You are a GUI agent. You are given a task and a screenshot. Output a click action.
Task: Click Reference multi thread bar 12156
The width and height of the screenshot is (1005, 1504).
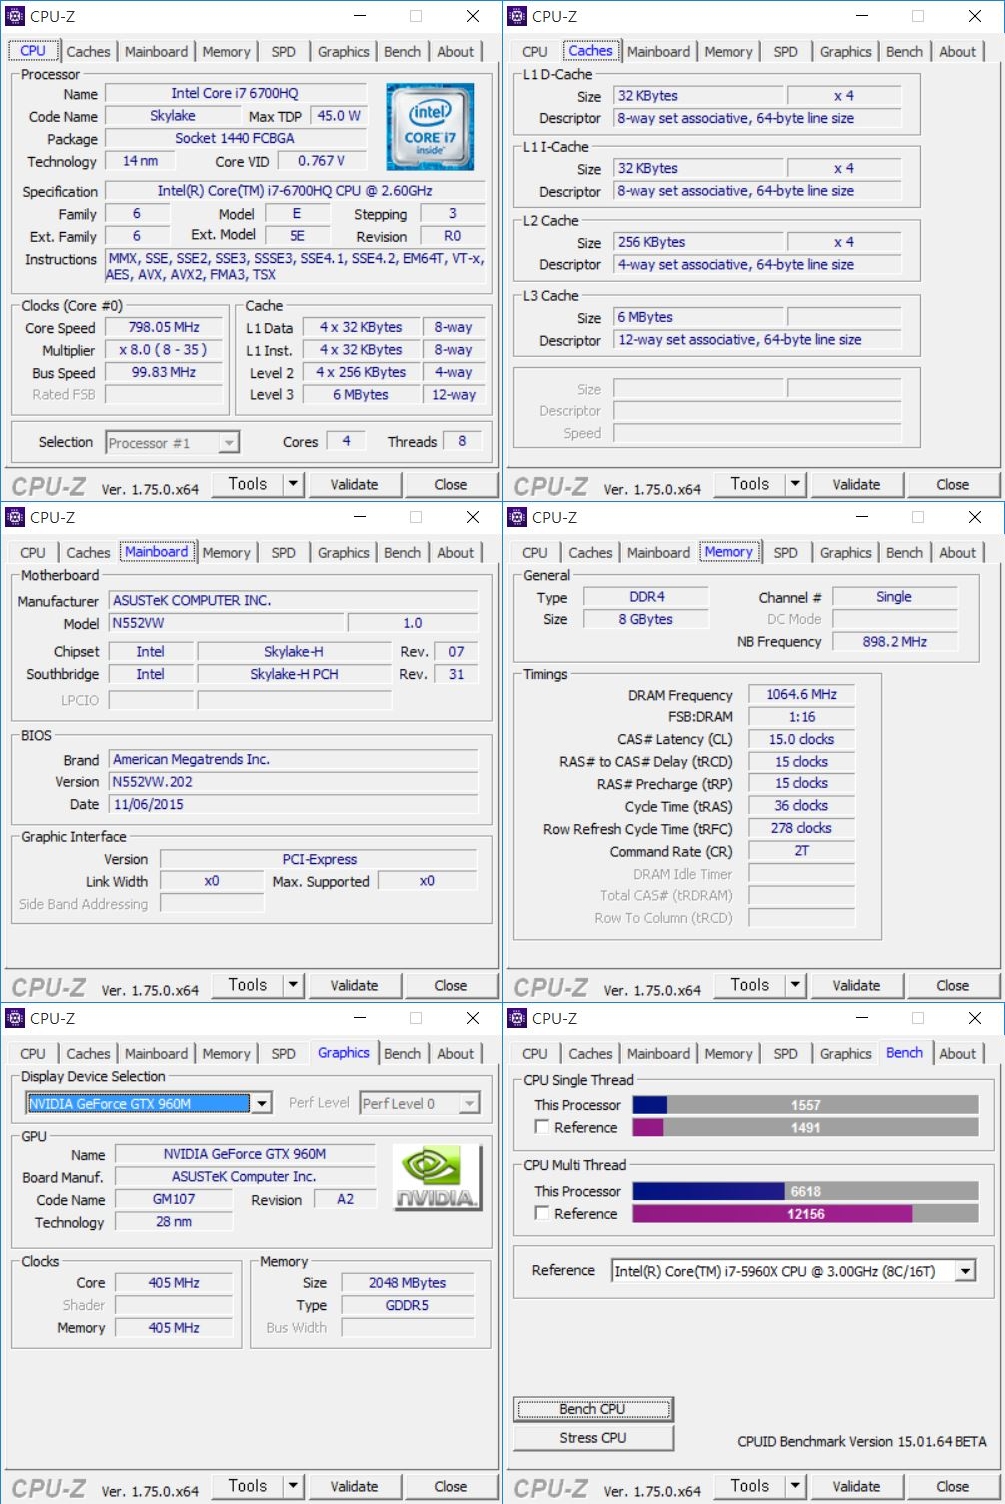point(805,1213)
